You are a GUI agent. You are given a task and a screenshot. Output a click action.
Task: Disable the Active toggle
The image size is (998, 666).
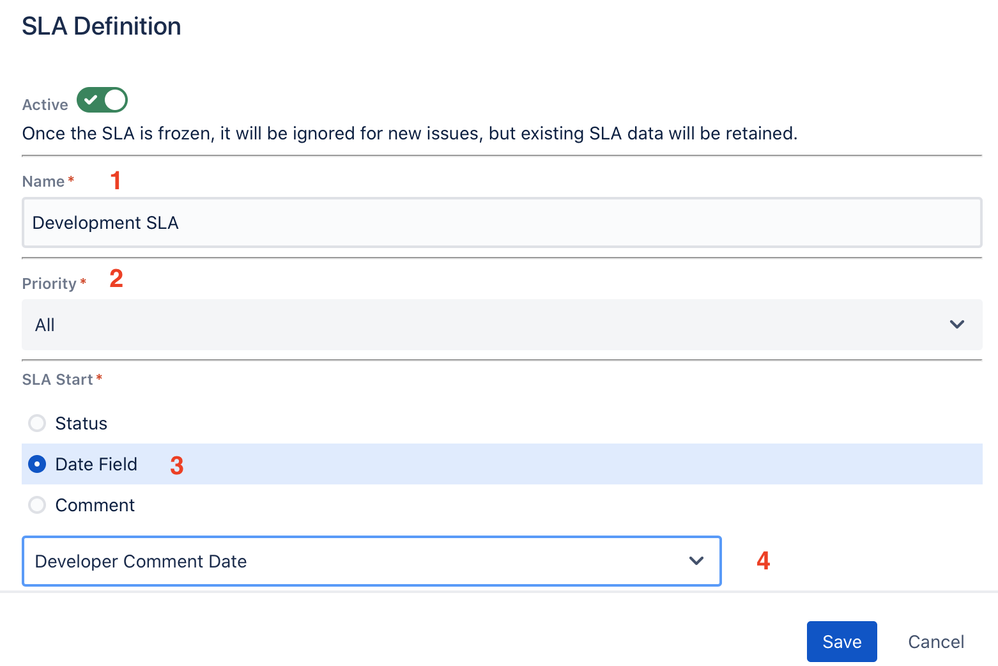click(100, 100)
